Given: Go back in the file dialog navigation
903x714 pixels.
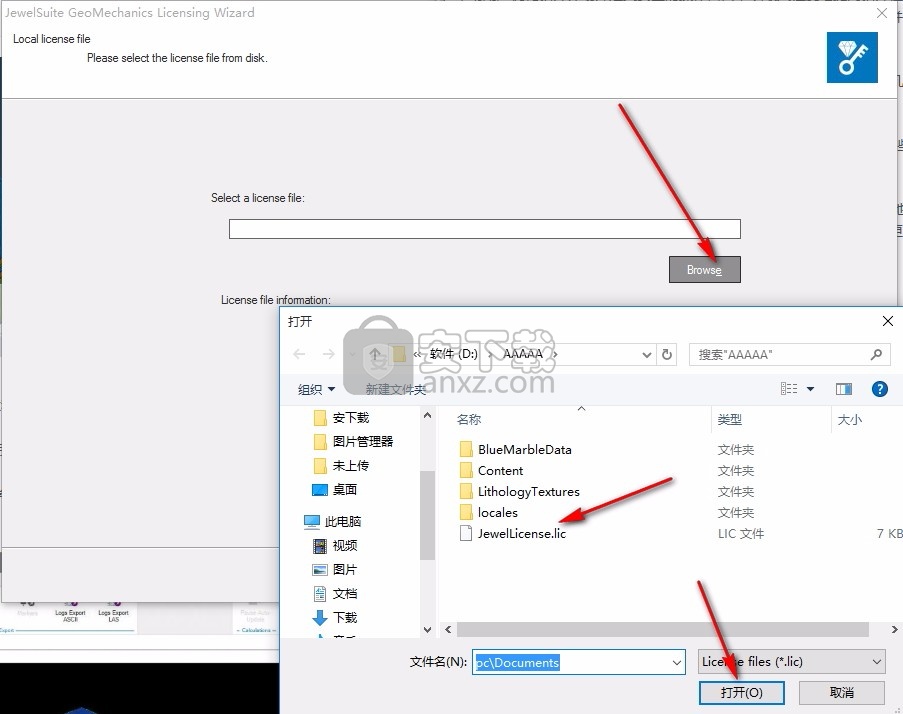Looking at the screenshot, I should [299, 354].
